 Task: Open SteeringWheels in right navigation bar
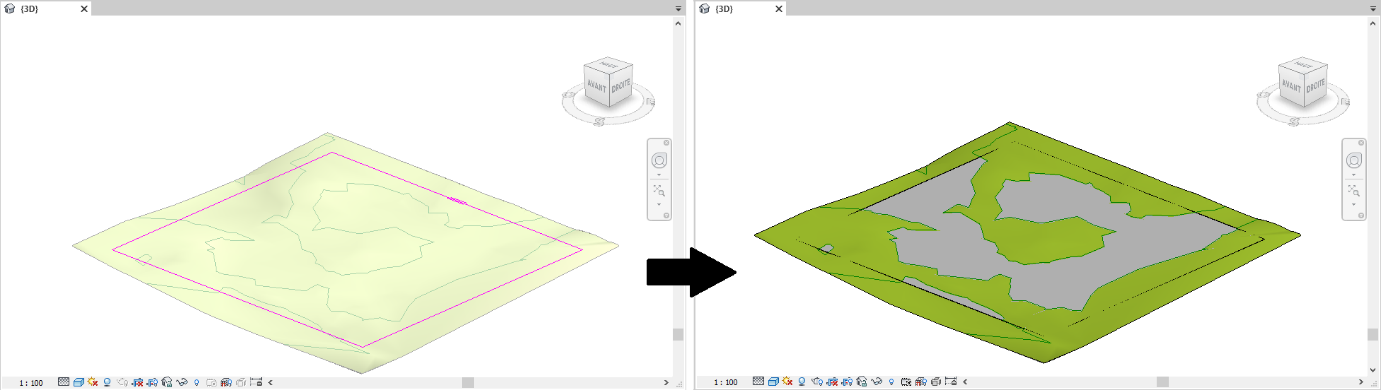click(1354, 160)
